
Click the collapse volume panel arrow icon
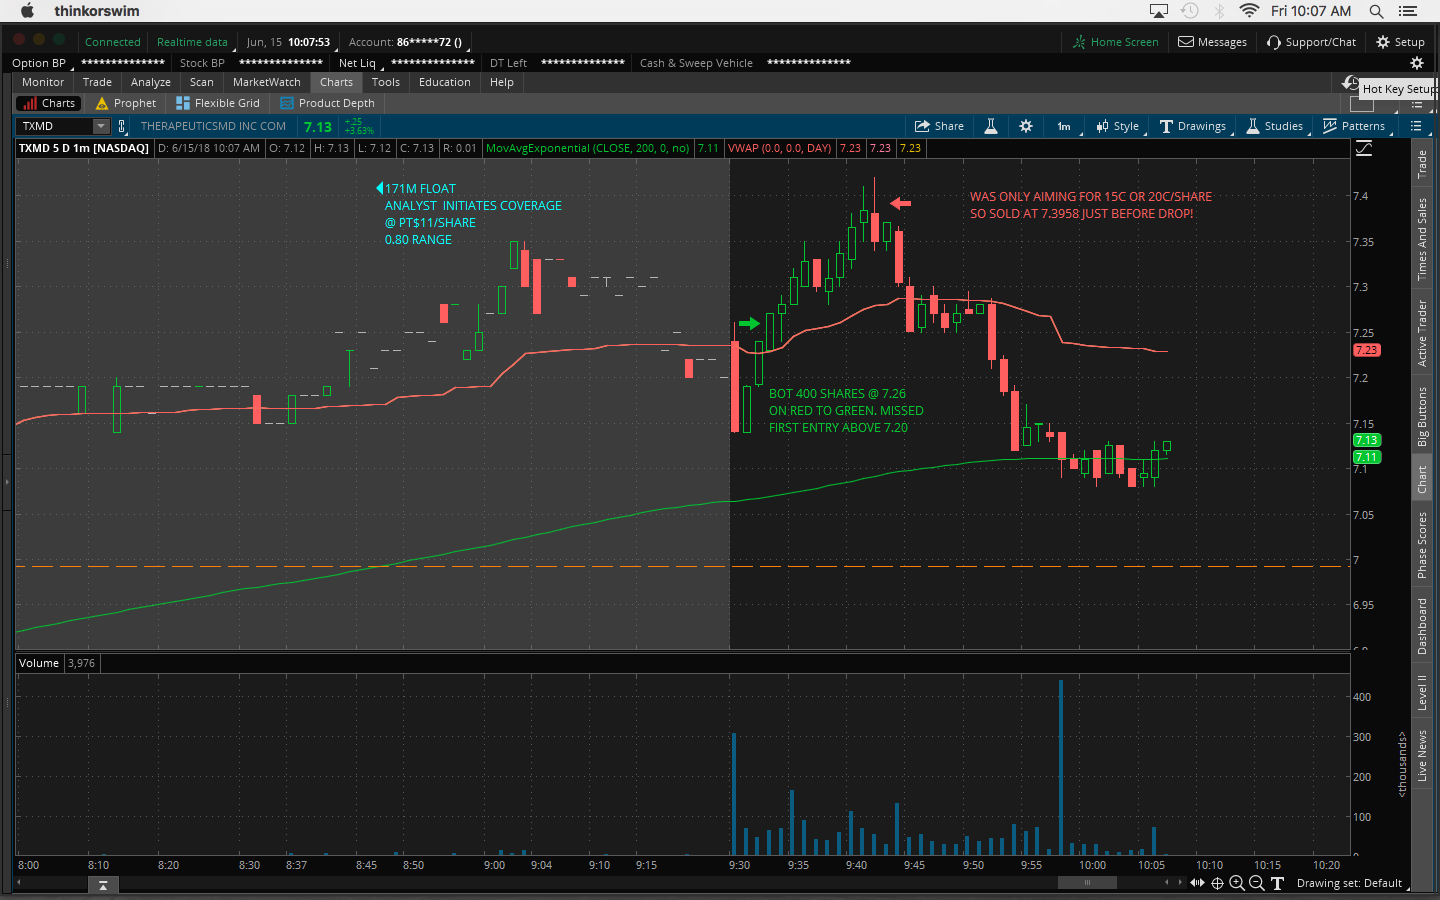click(103, 885)
